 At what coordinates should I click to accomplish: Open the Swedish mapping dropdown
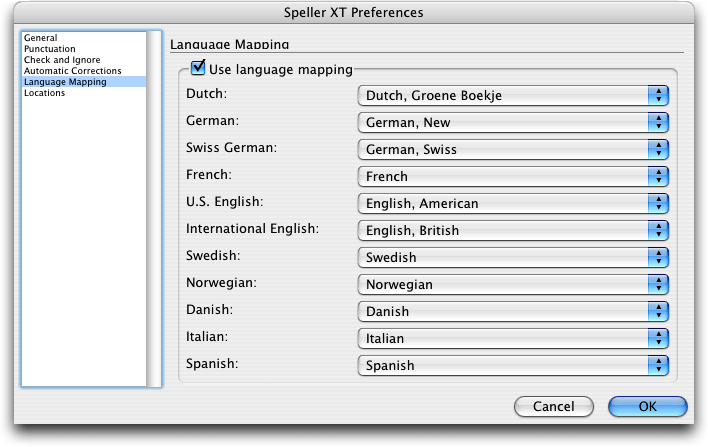pos(513,257)
